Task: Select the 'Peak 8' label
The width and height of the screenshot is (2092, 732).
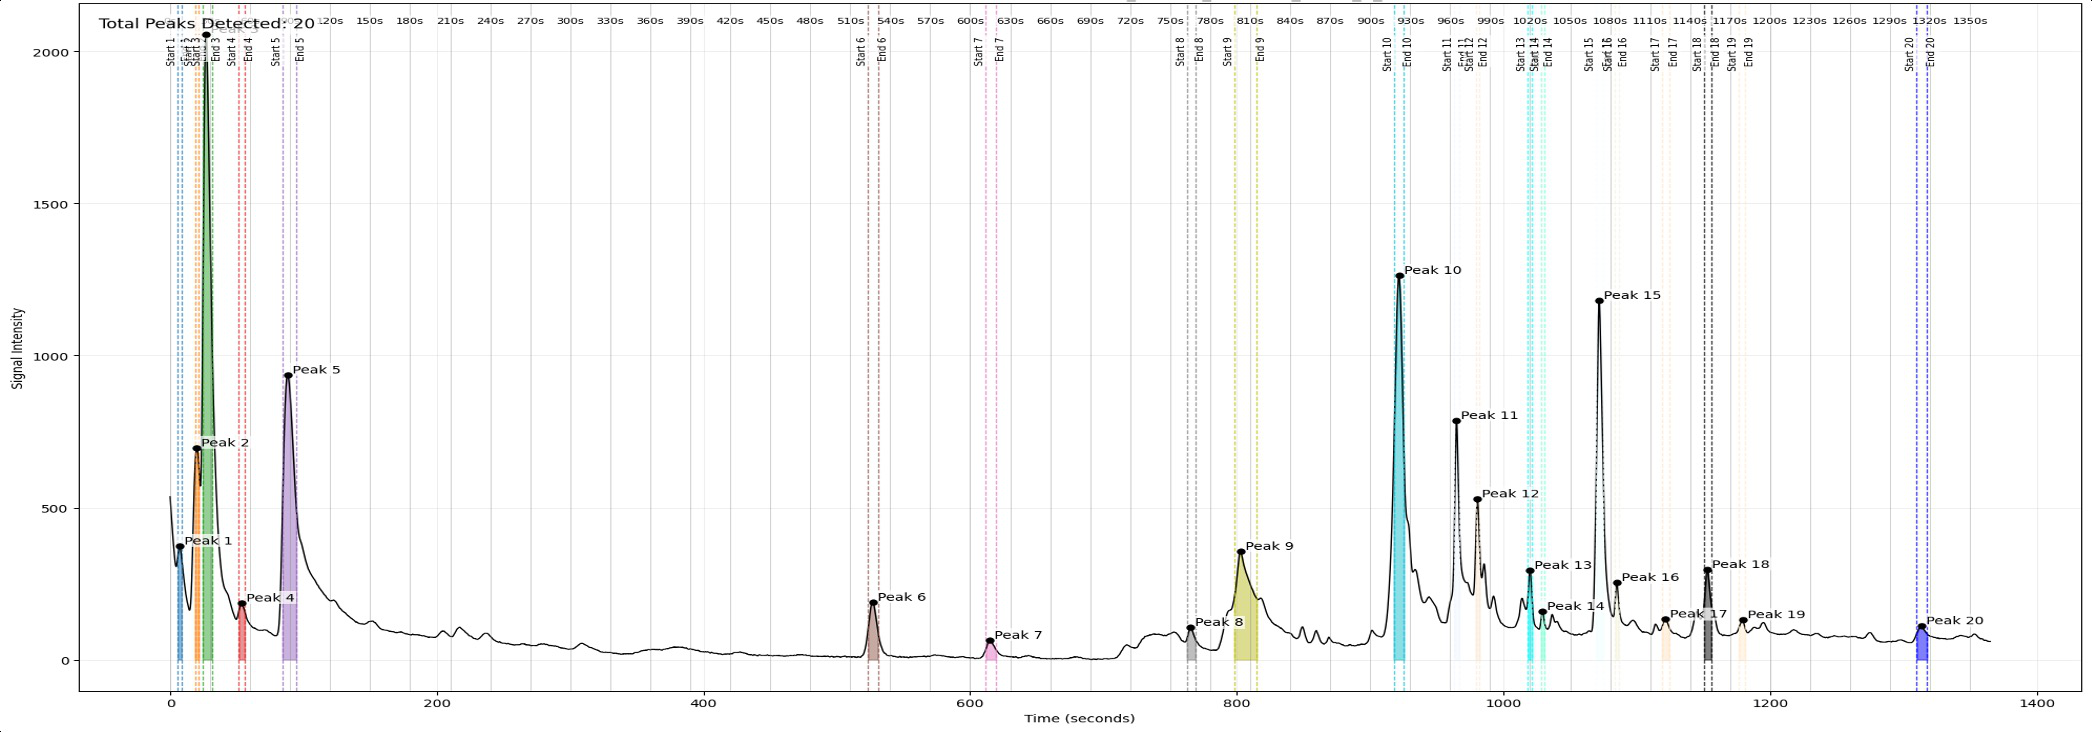Action: pyautogui.click(x=1219, y=622)
